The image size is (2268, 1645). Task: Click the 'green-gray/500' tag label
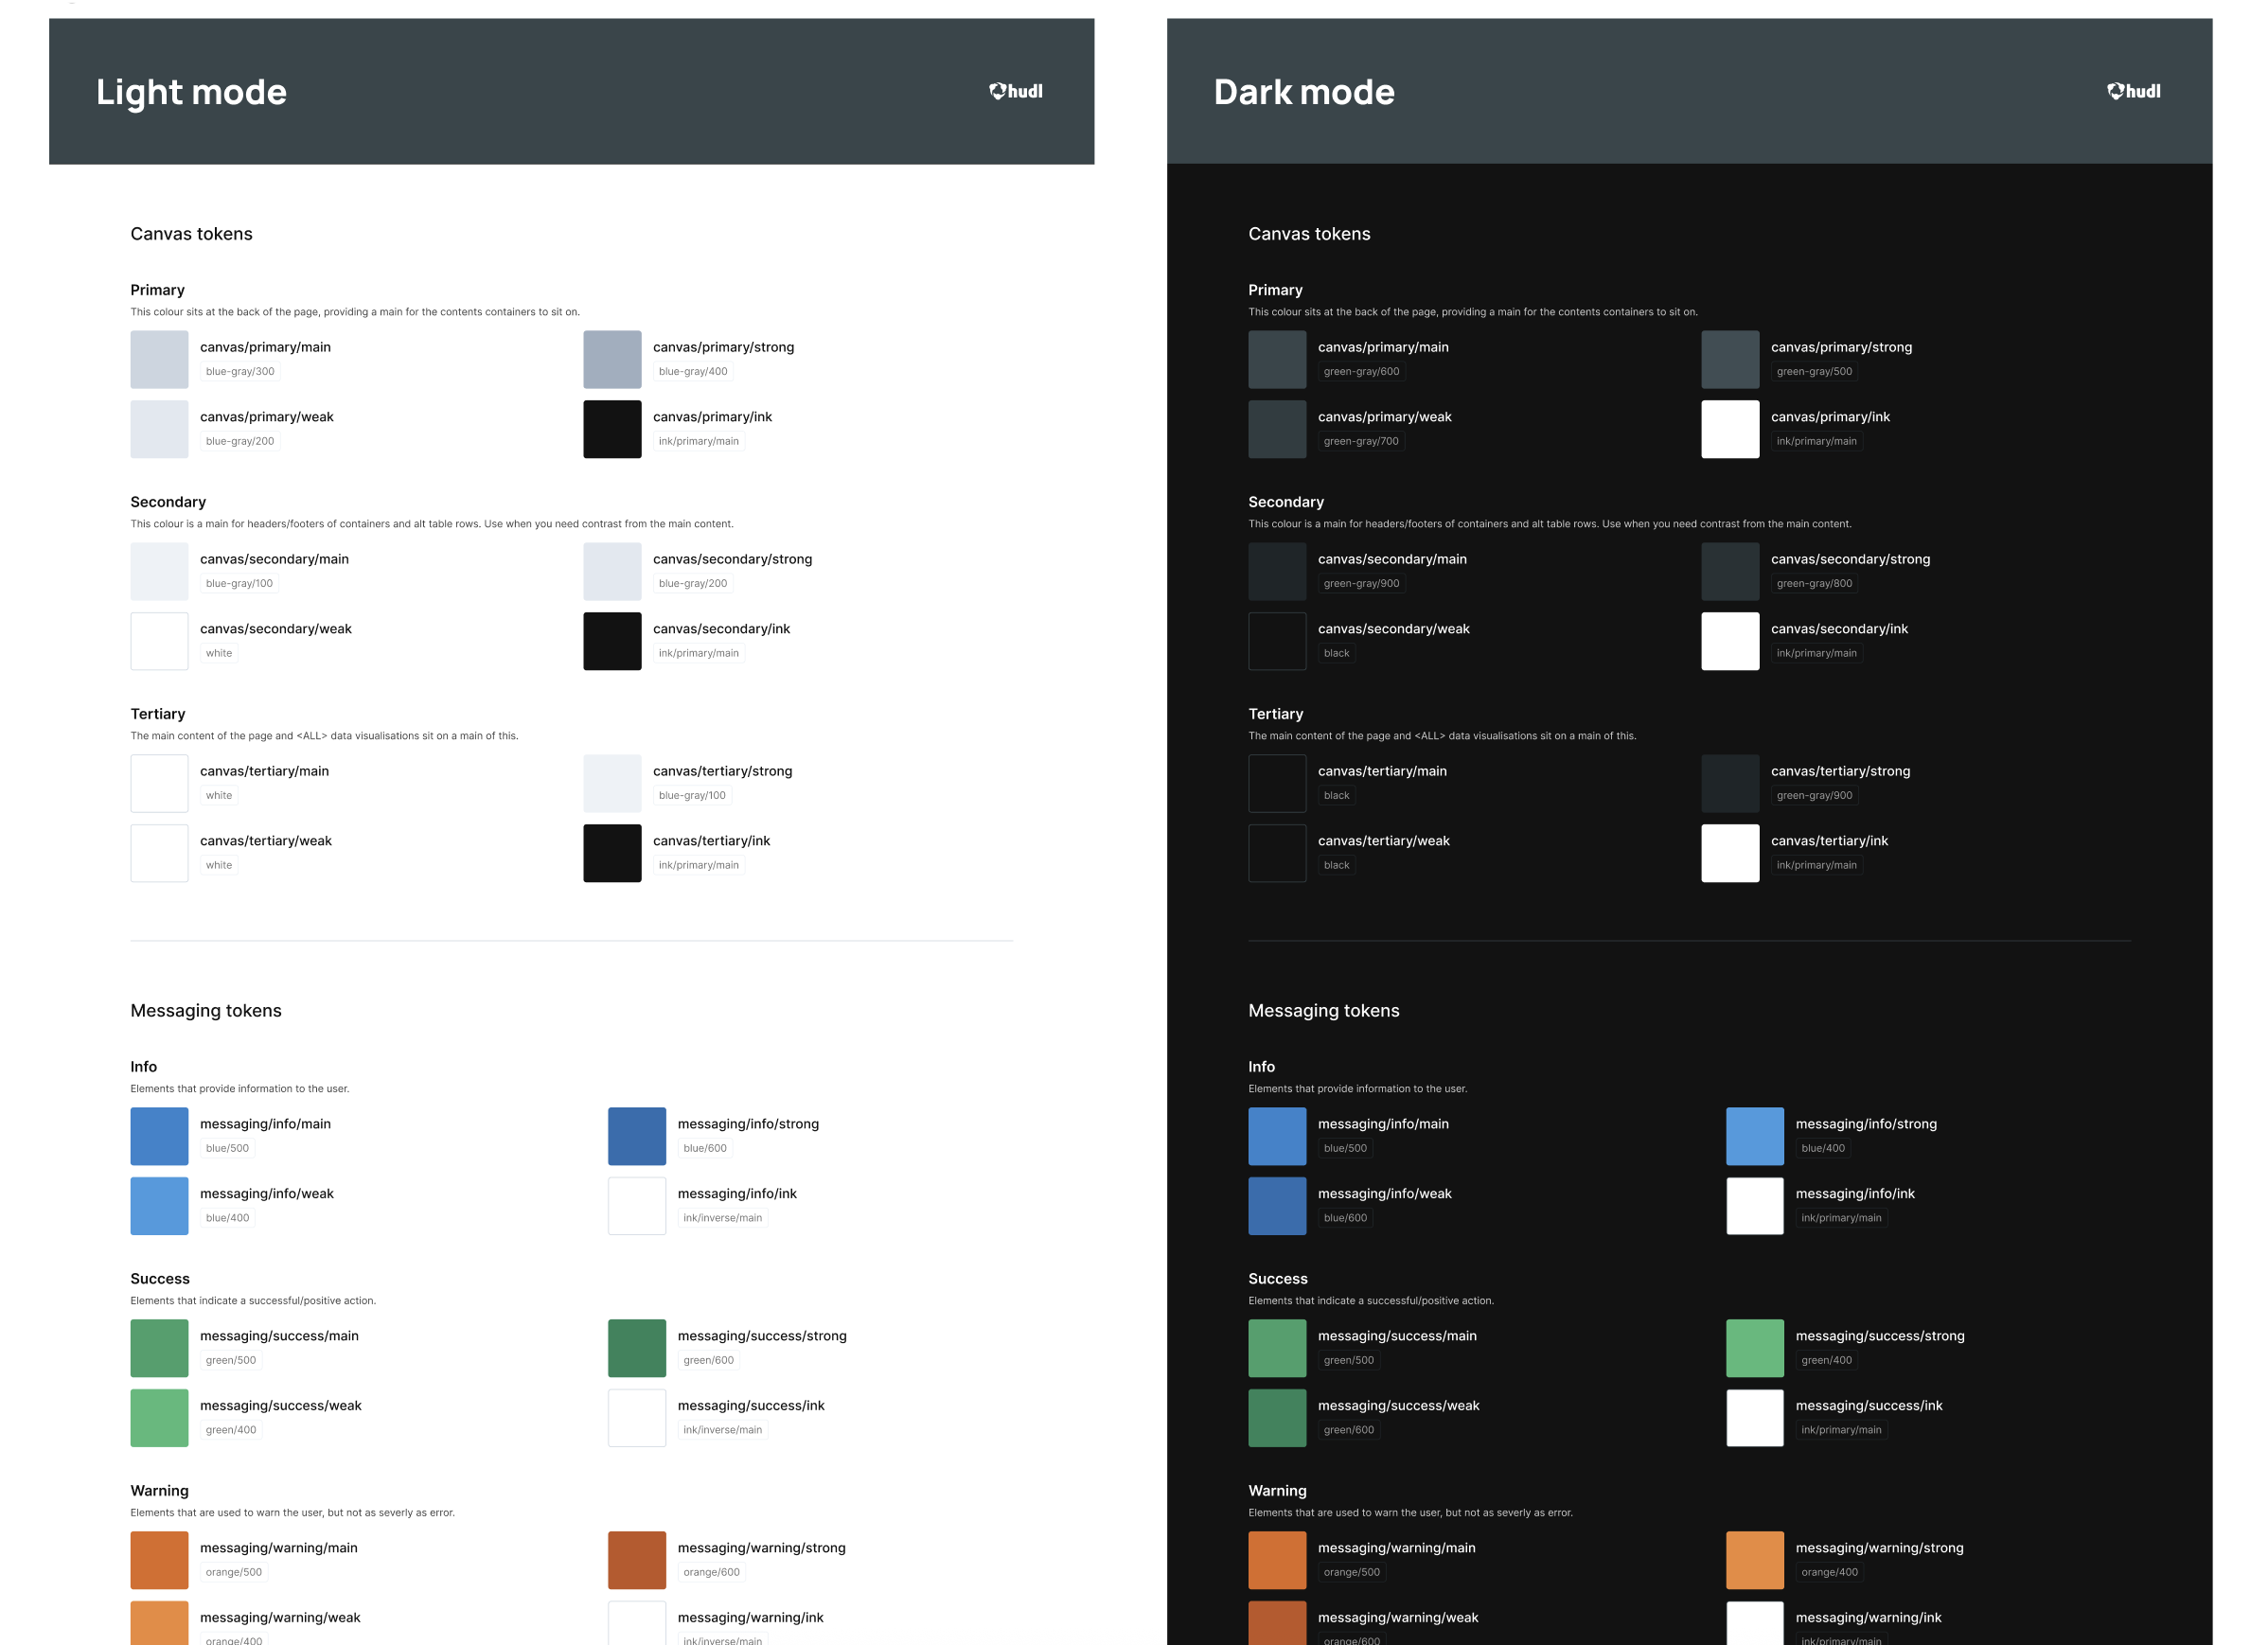click(1814, 372)
